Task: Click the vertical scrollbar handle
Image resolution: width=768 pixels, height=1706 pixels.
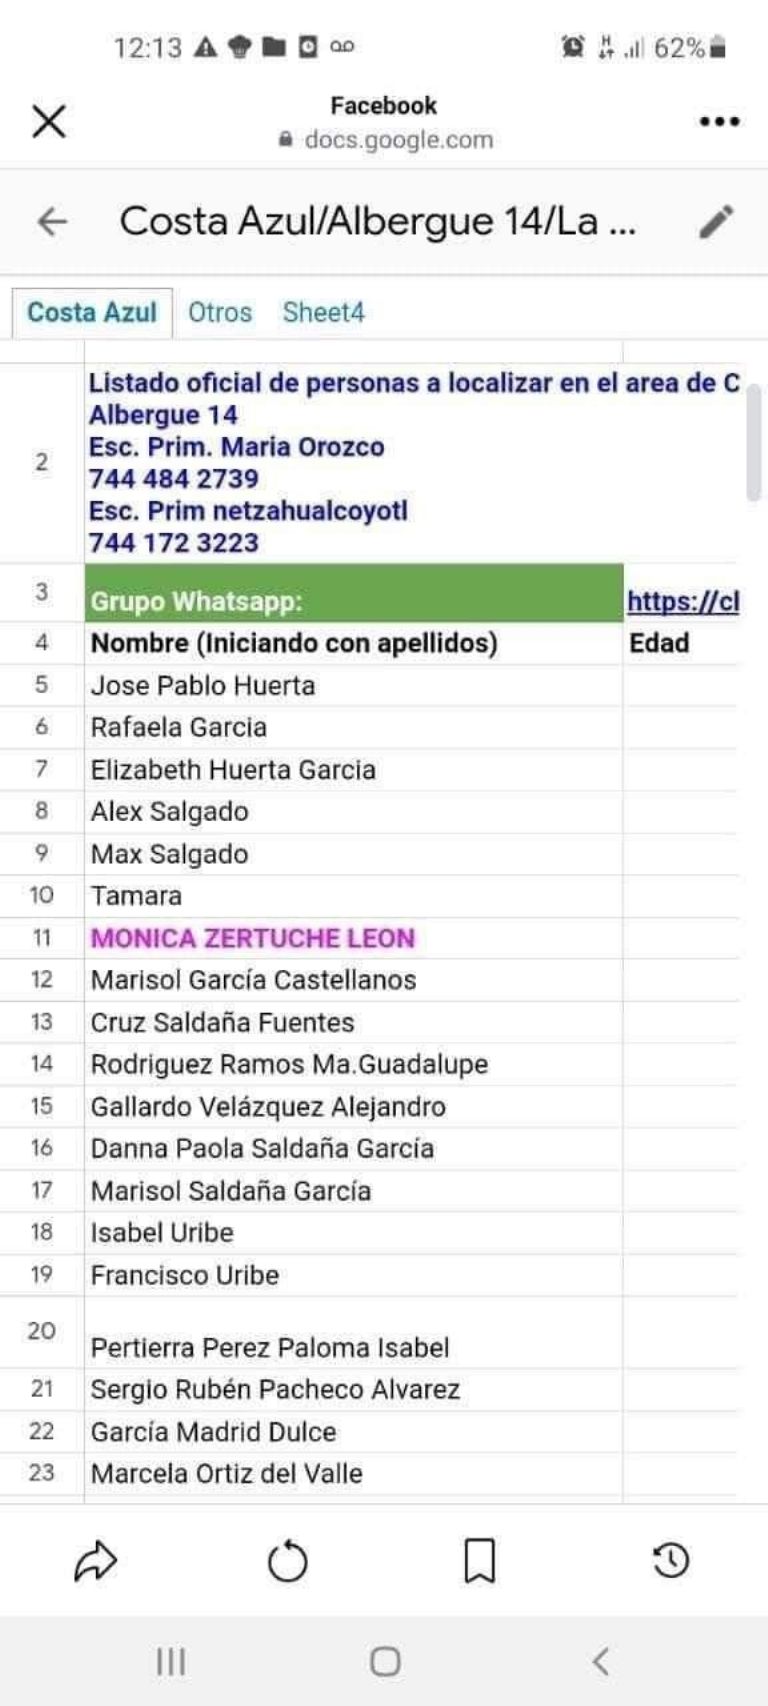Action: coord(754,440)
